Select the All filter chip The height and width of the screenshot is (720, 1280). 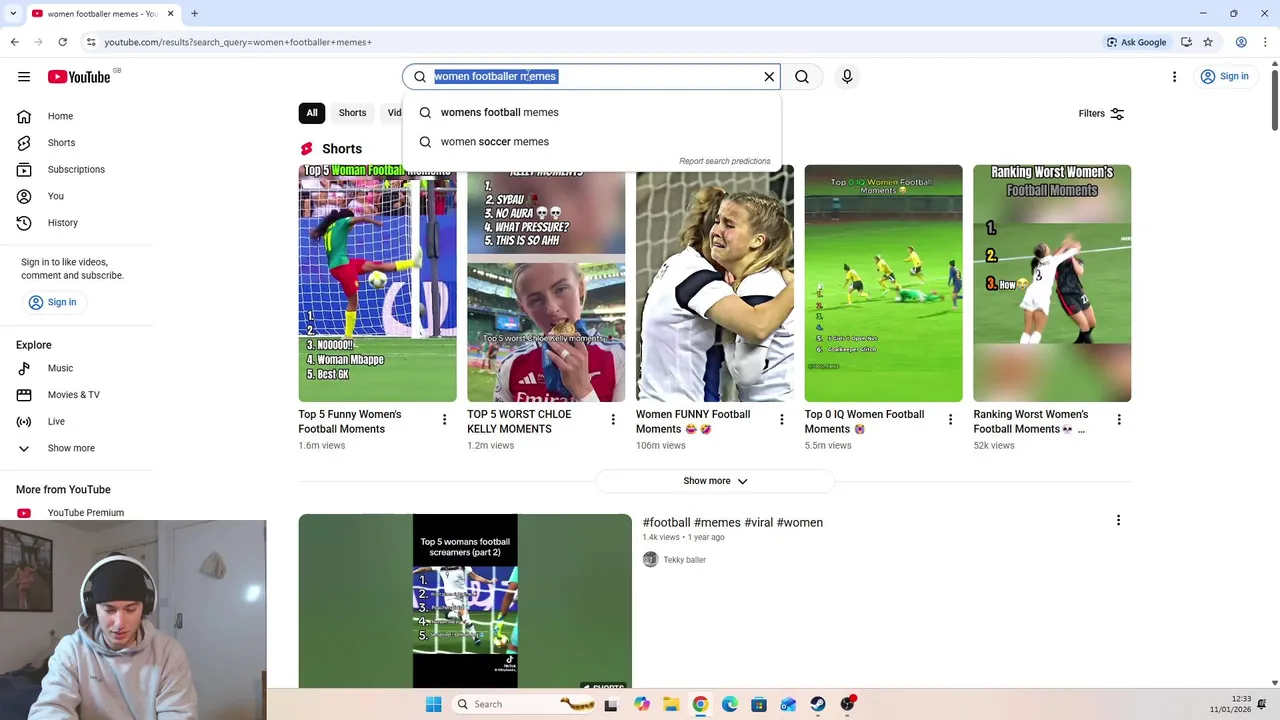click(x=312, y=113)
